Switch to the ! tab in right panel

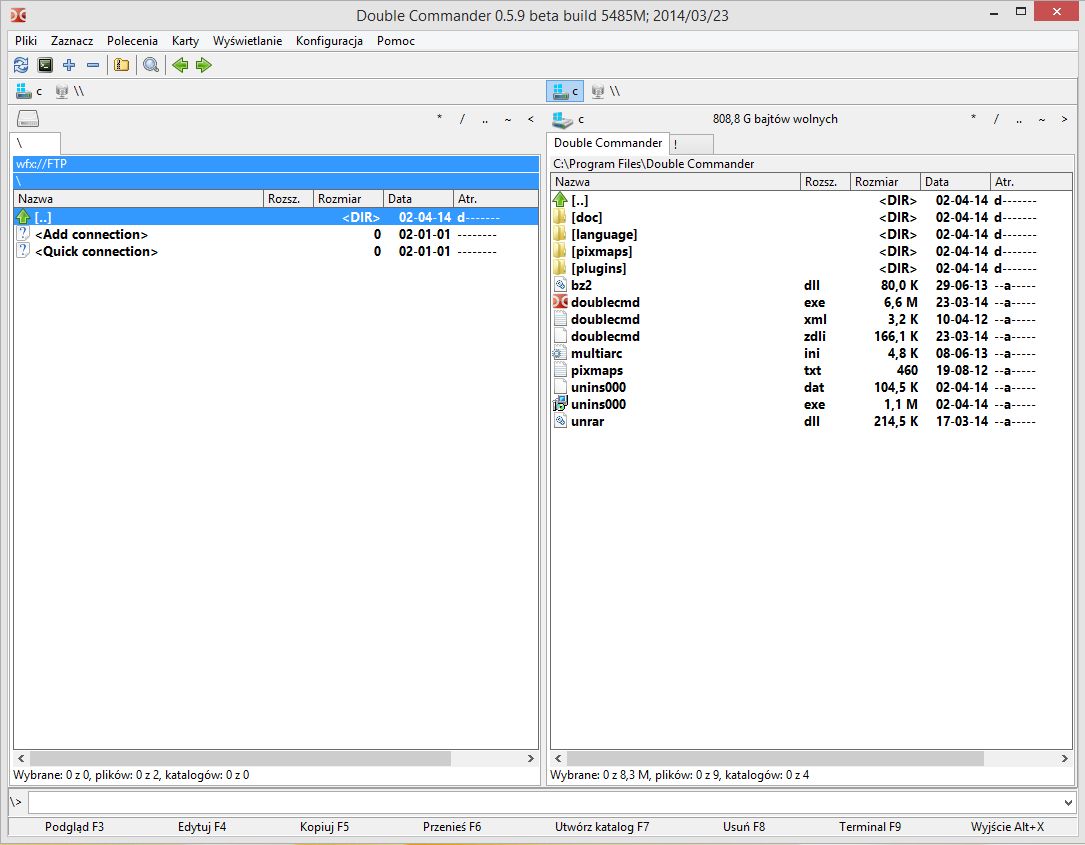pyautogui.click(x=692, y=144)
